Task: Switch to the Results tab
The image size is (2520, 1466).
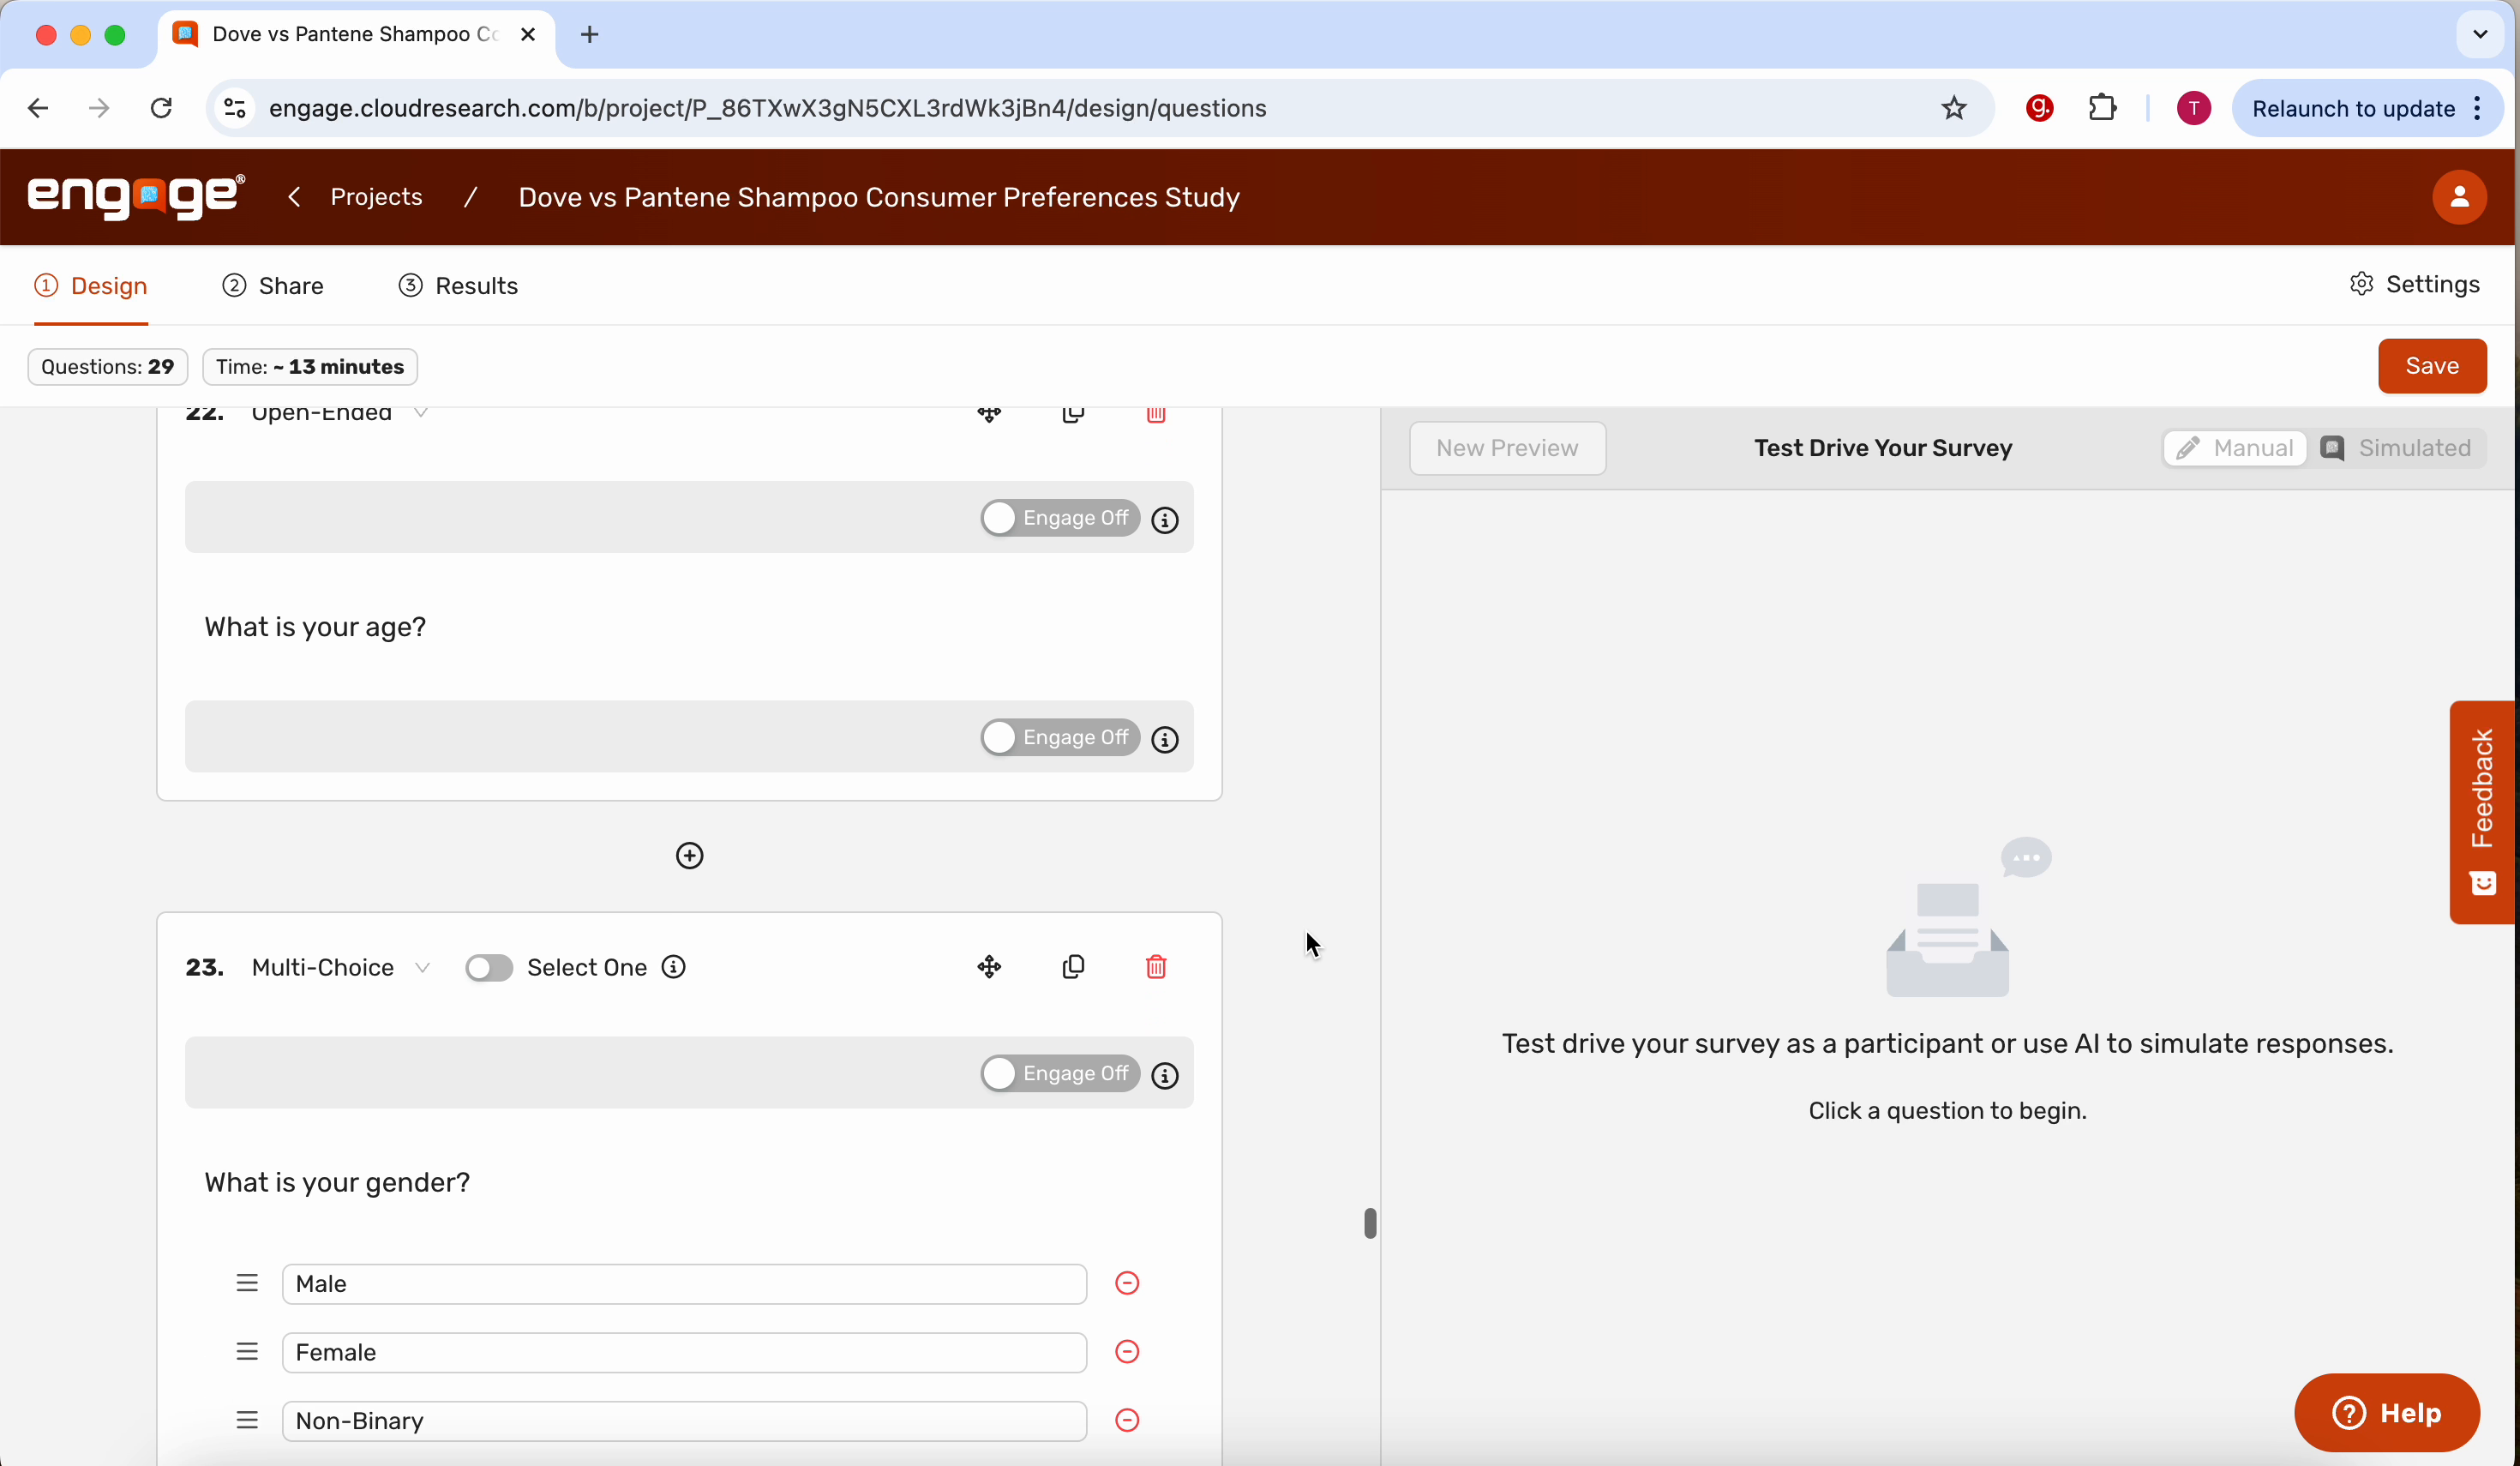Action: pos(458,286)
